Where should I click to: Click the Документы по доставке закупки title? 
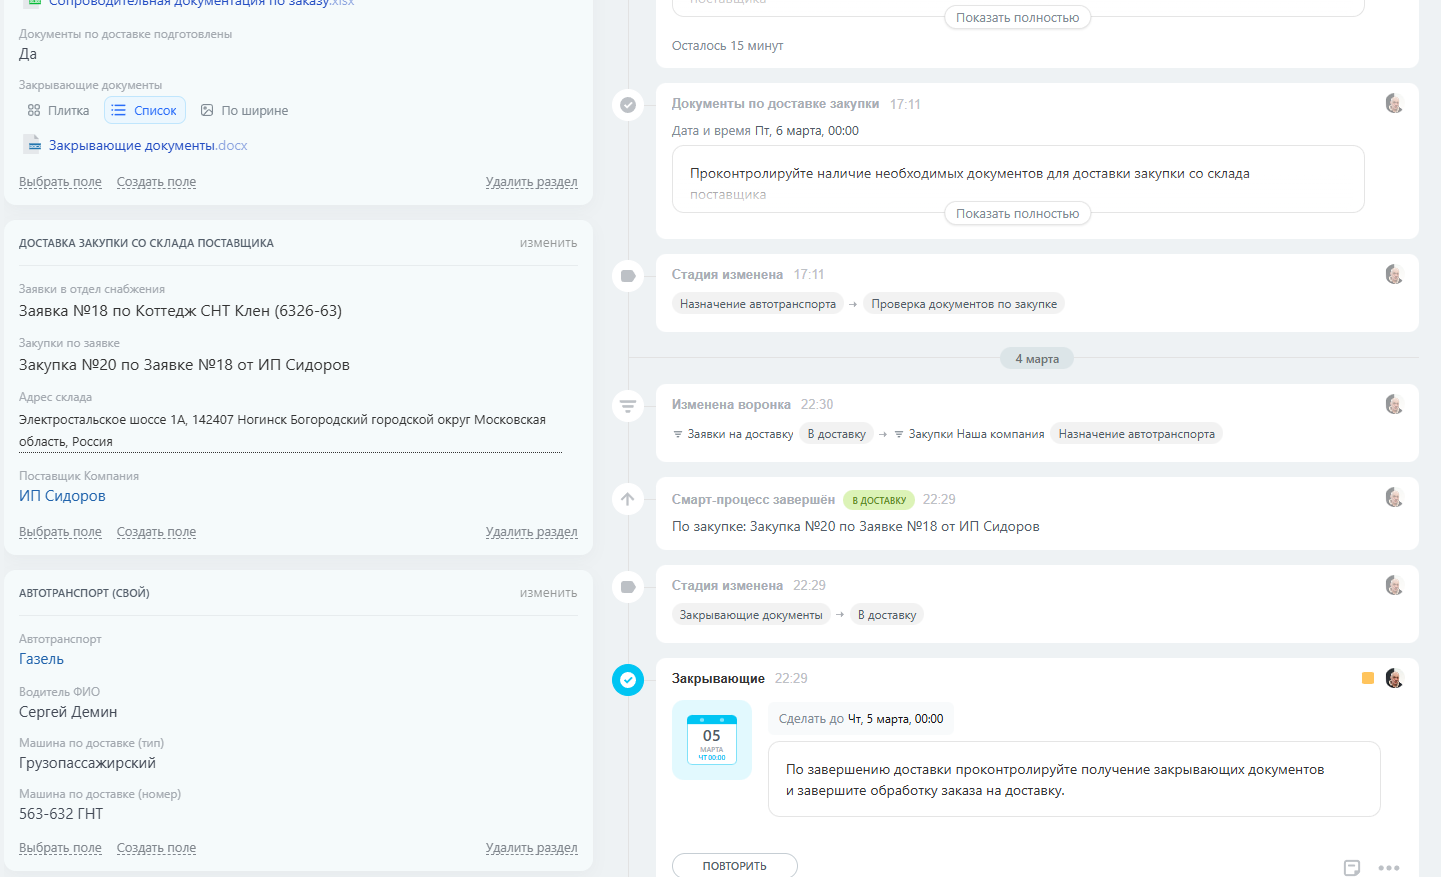pyautogui.click(x=775, y=104)
